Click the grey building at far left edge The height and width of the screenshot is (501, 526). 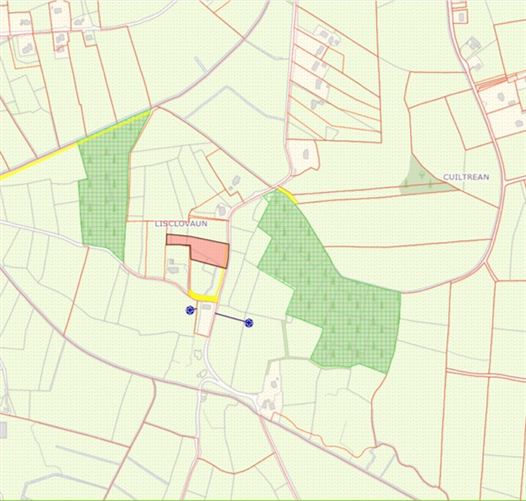[3, 430]
